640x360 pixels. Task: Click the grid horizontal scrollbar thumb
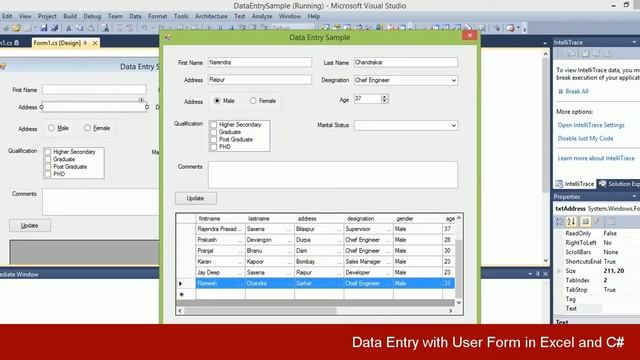pos(260,311)
